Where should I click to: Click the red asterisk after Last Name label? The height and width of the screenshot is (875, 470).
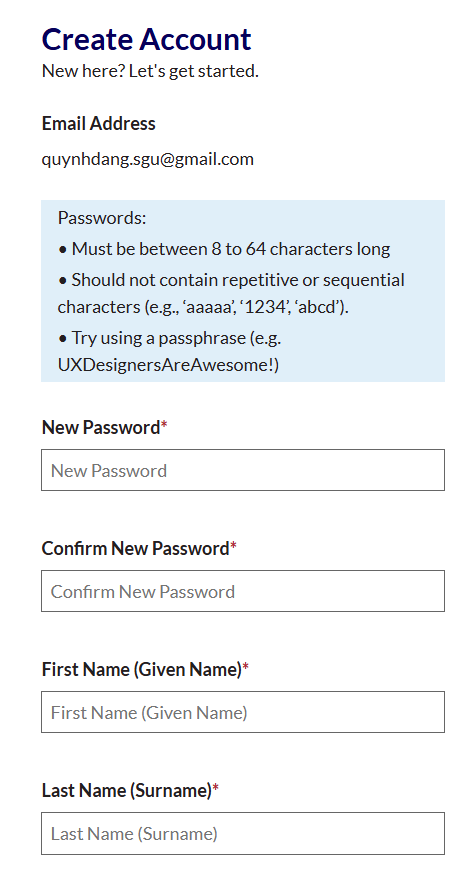[215, 789]
